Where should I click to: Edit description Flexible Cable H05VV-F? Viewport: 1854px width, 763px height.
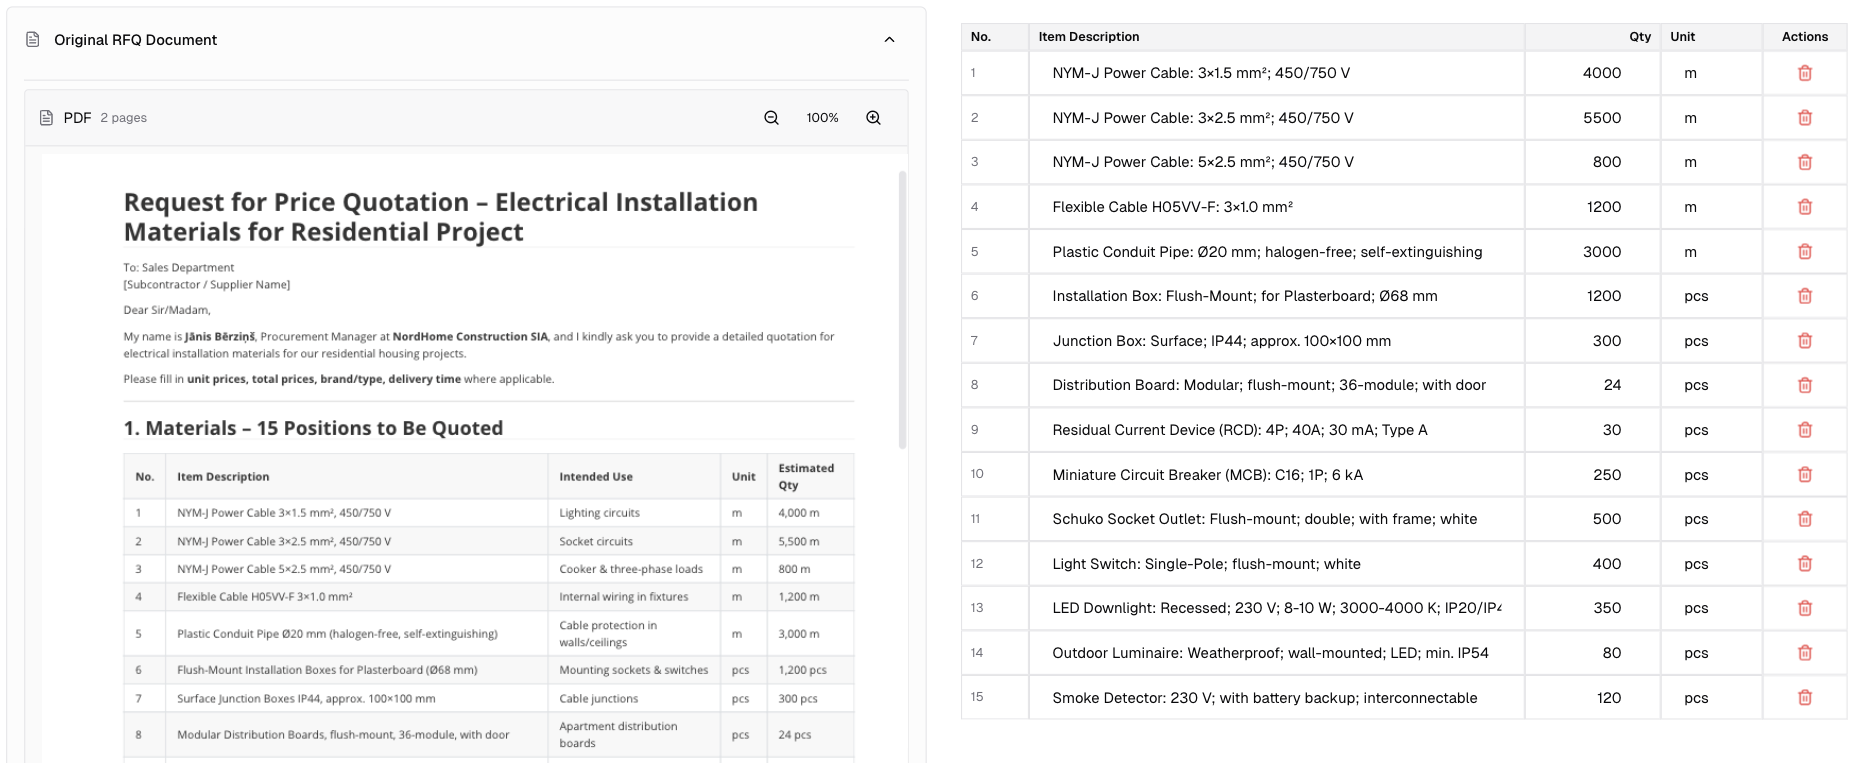pyautogui.click(x=1276, y=207)
